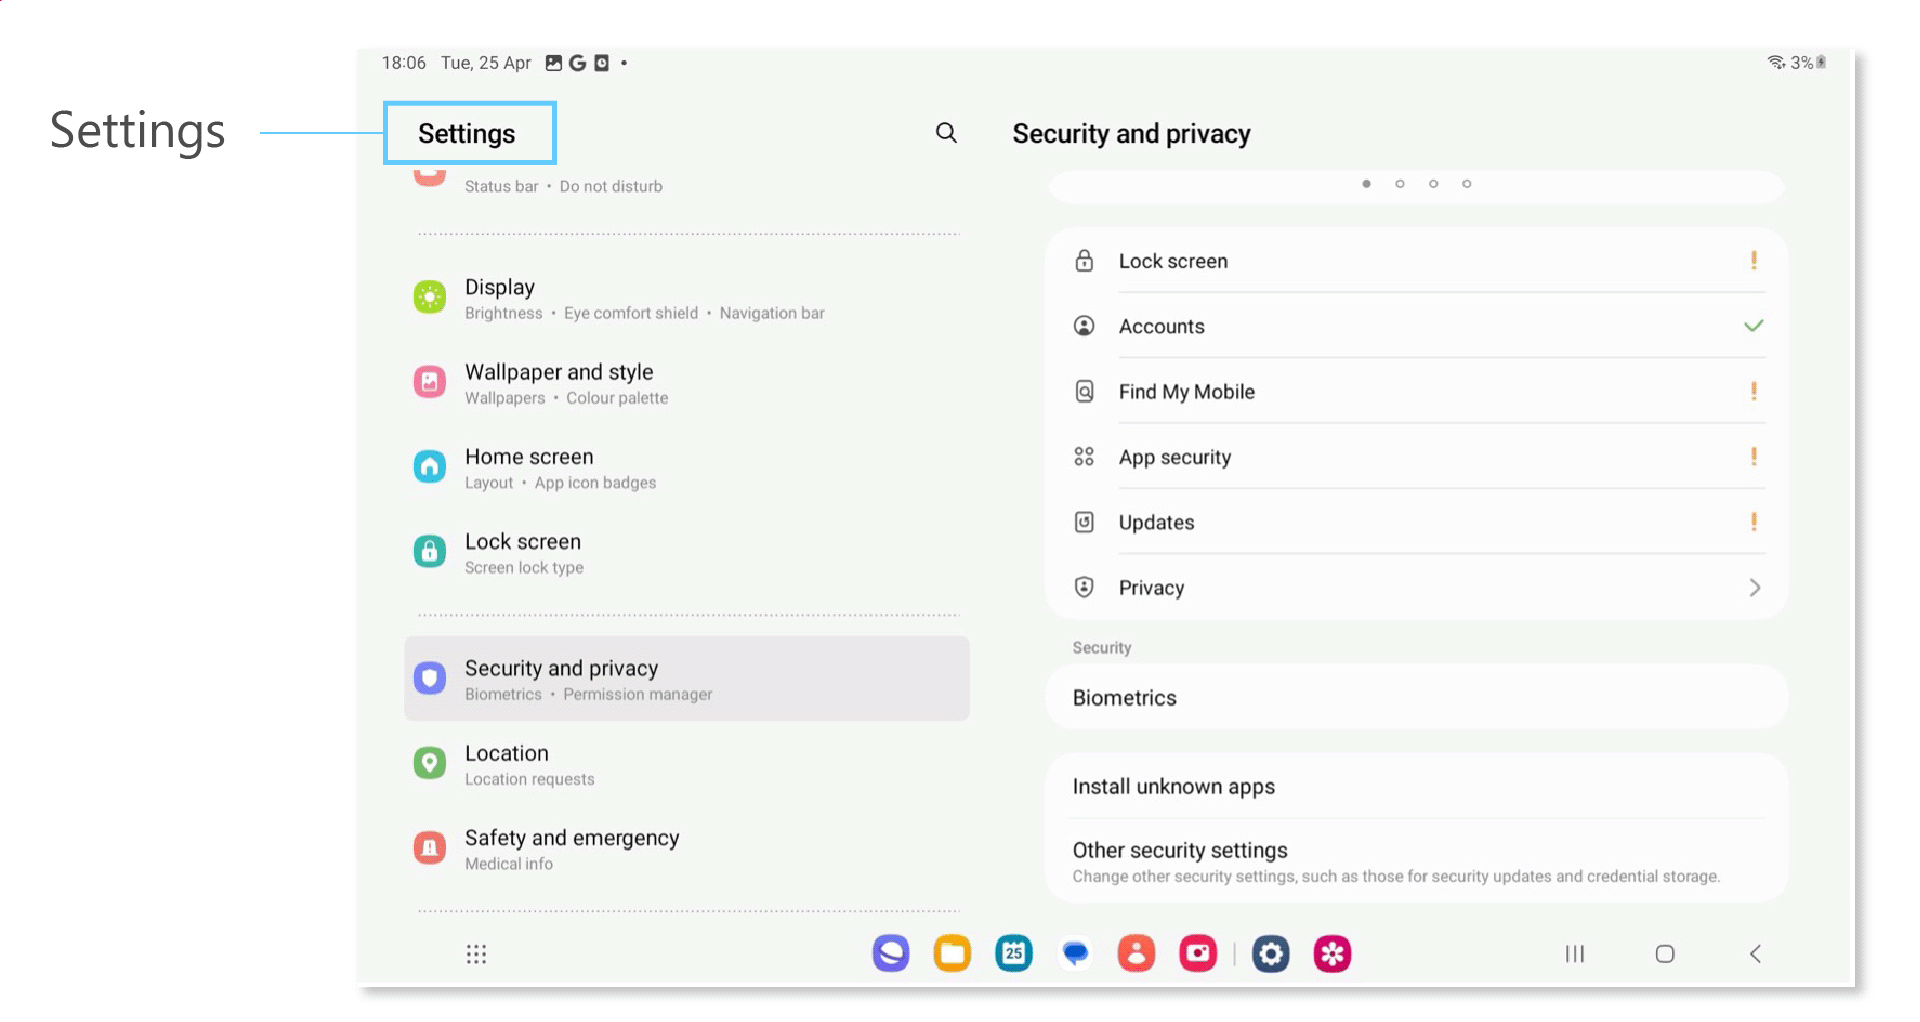
Task: Tap the Wi-Fi status icon
Action: [x=1777, y=62]
